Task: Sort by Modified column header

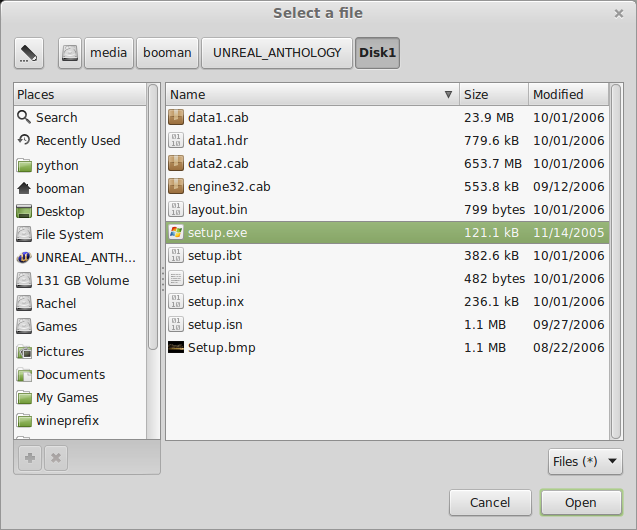Action: (x=569, y=95)
